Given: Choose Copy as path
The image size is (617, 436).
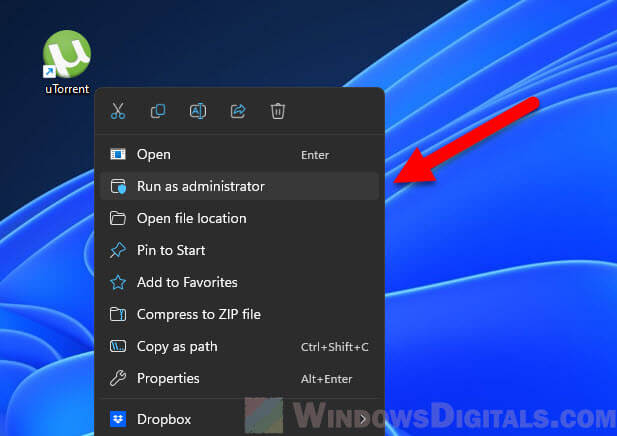Looking at the screenshot, I should (x=177, y=346).
